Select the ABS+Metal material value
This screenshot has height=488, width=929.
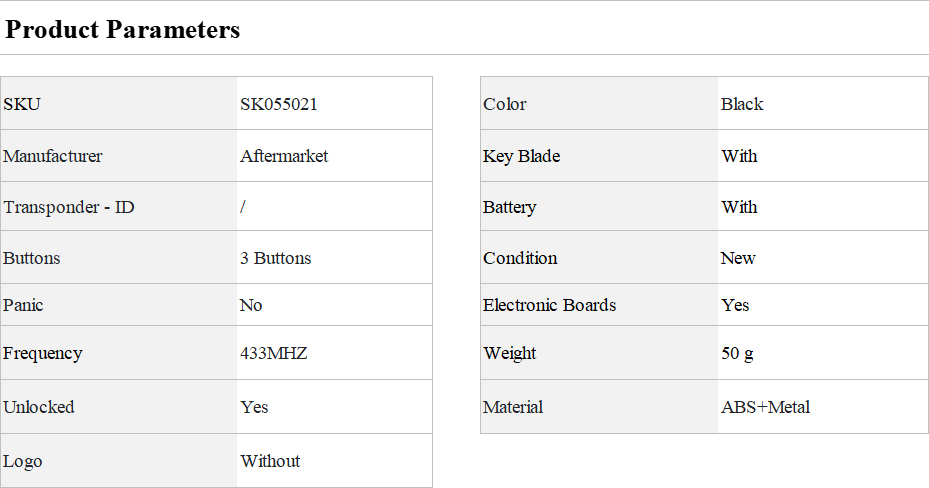(x=766, y=407)
